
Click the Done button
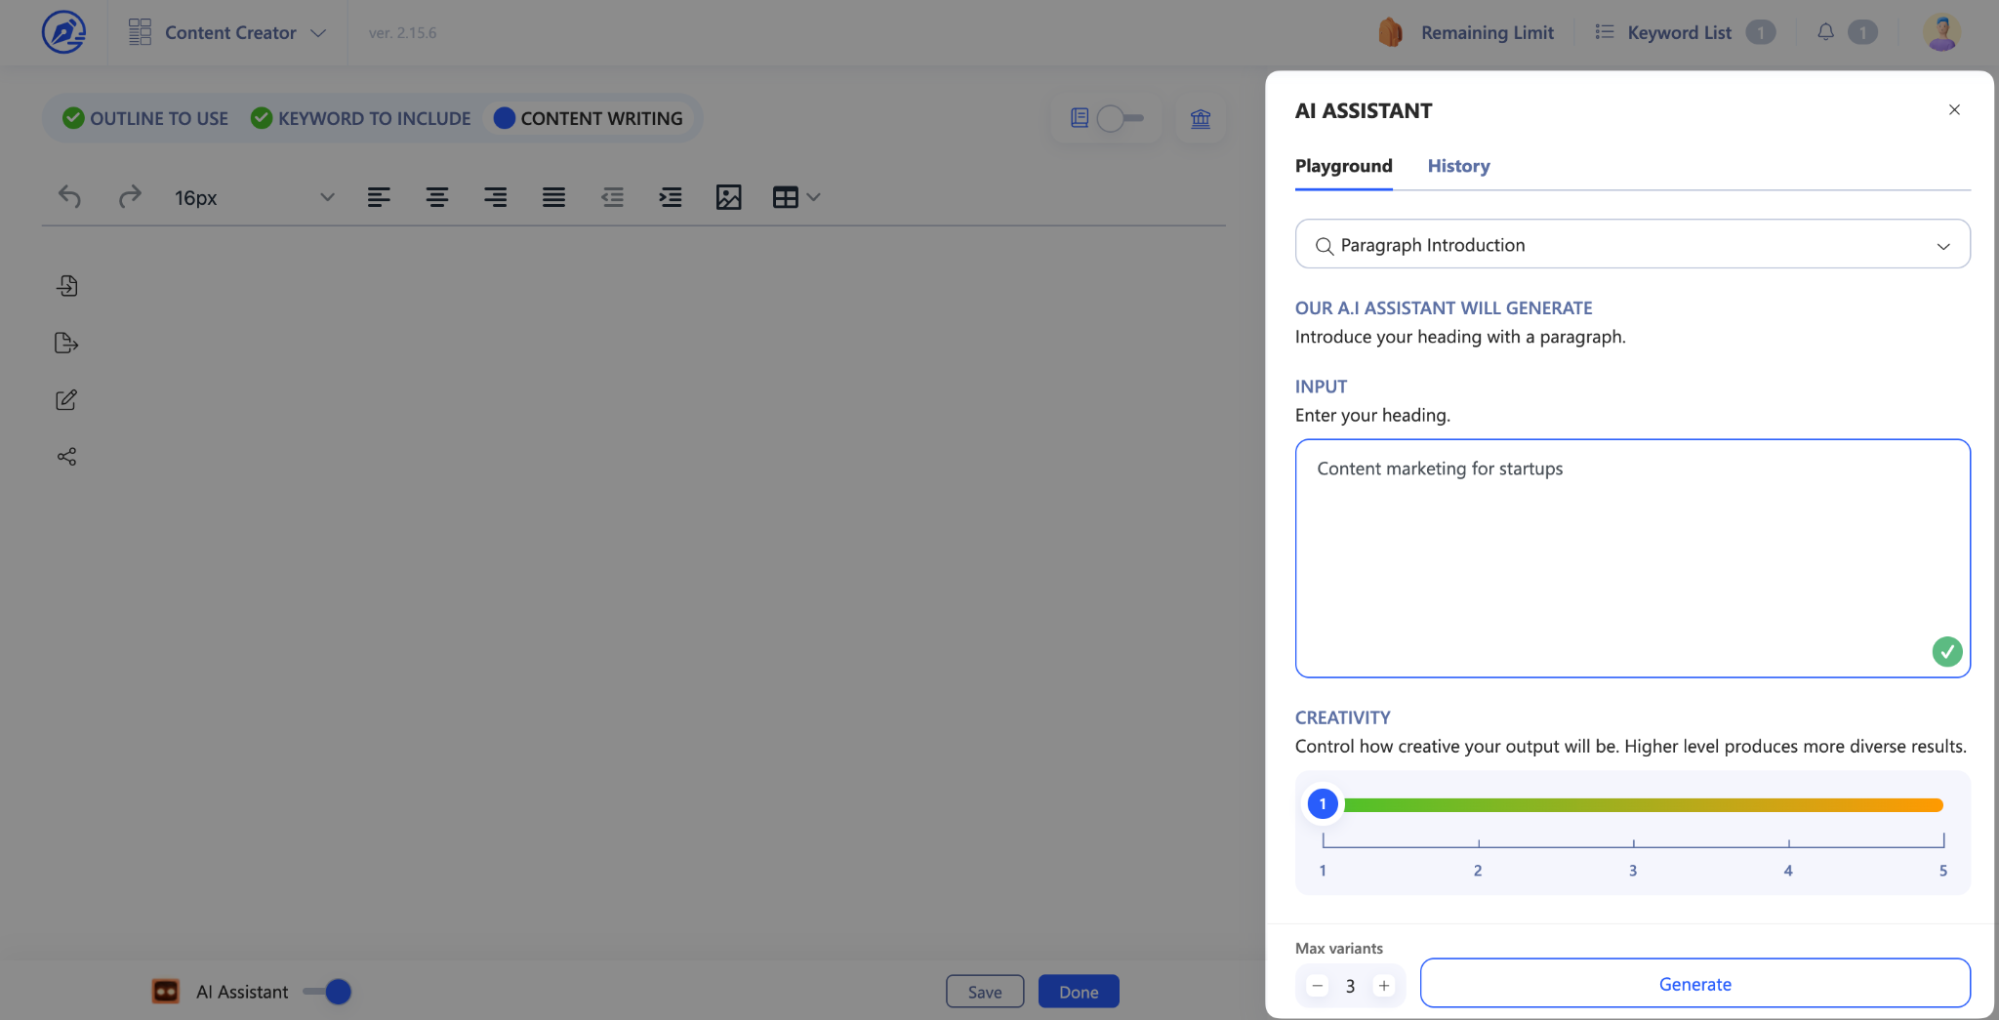click(1078, 991)
